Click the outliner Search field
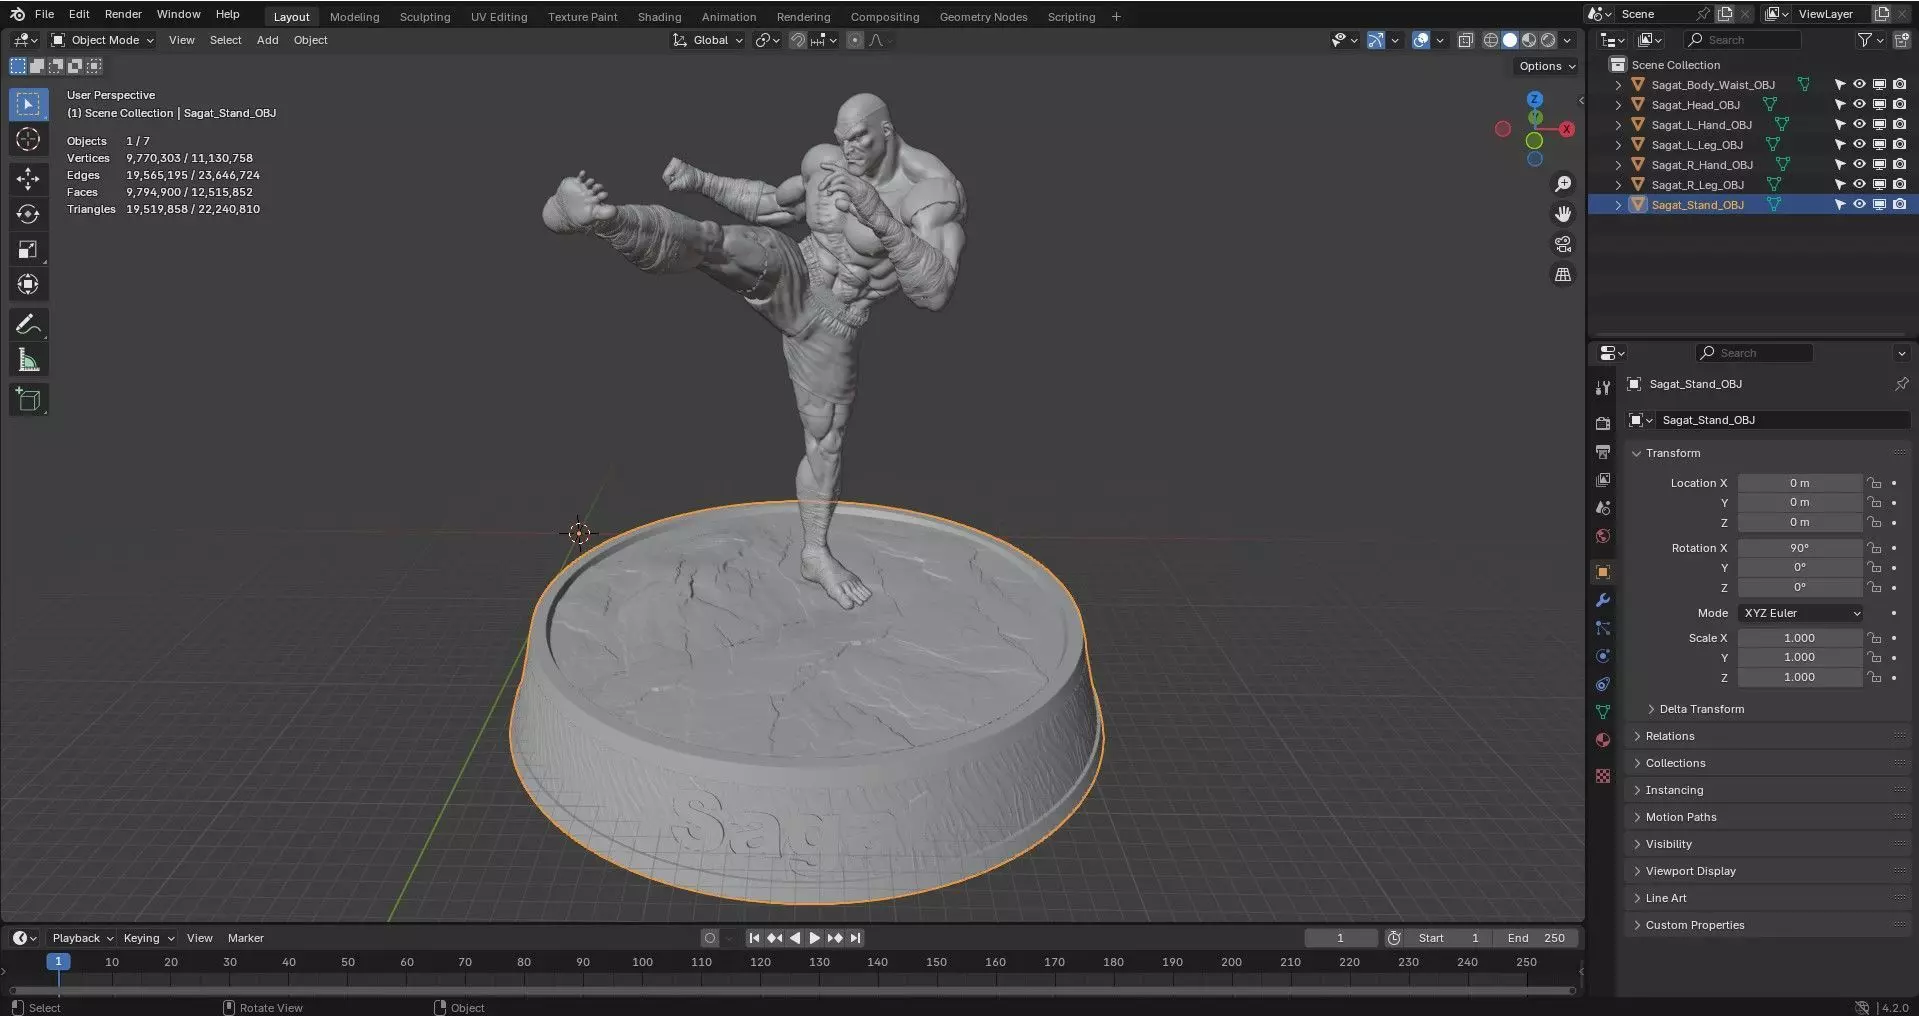Viewport: 1919px width, 1016px height. (1743, 40)
